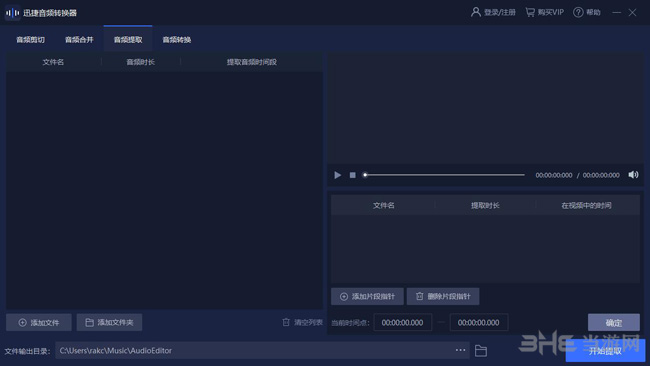Click 添加文件夹 button
This screenshot has height=366, width=650.
(109, 322)
